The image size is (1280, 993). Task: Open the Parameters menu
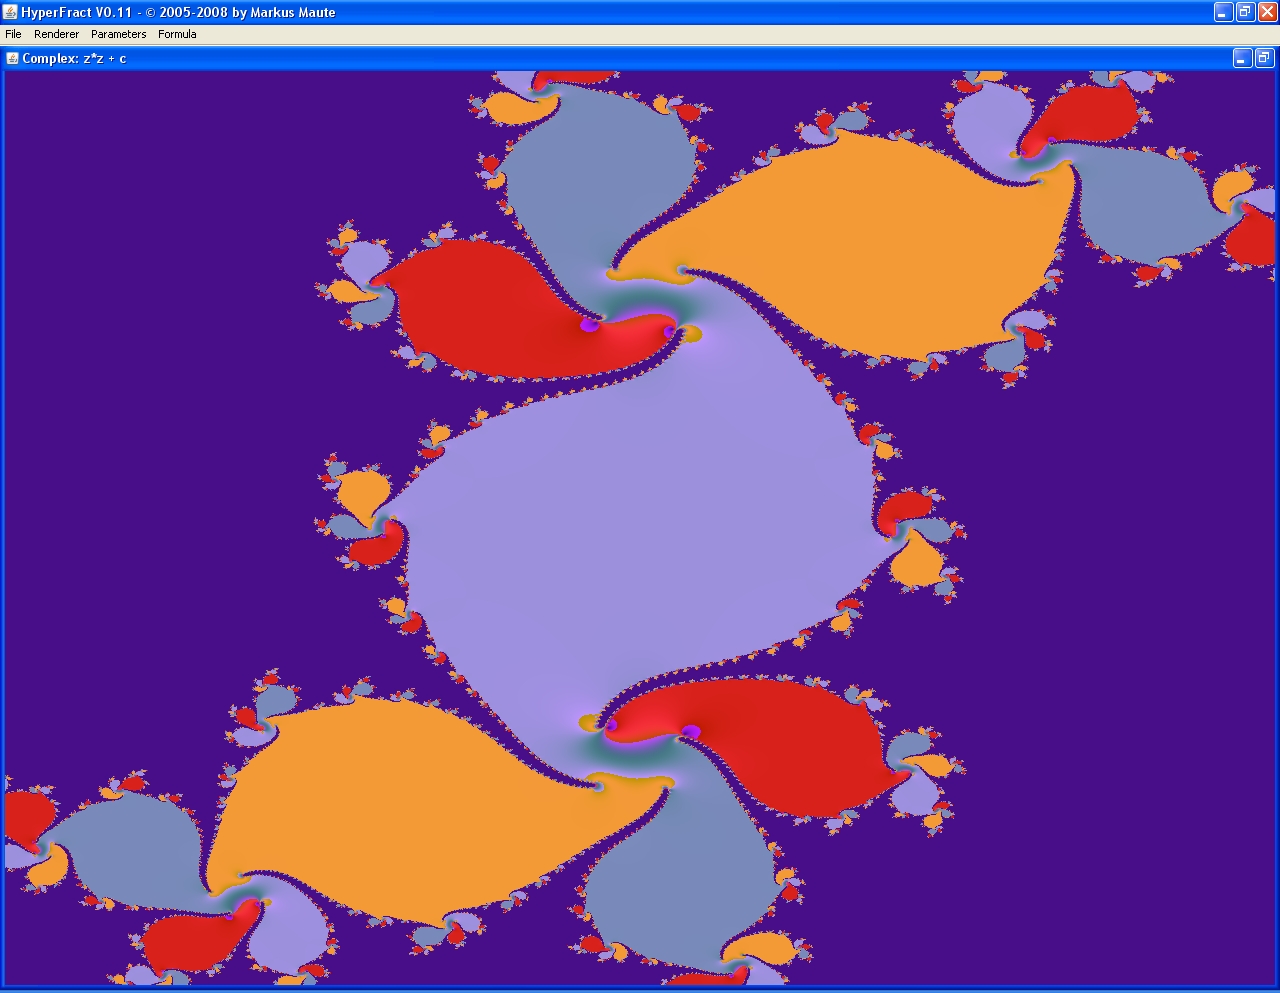118,34
